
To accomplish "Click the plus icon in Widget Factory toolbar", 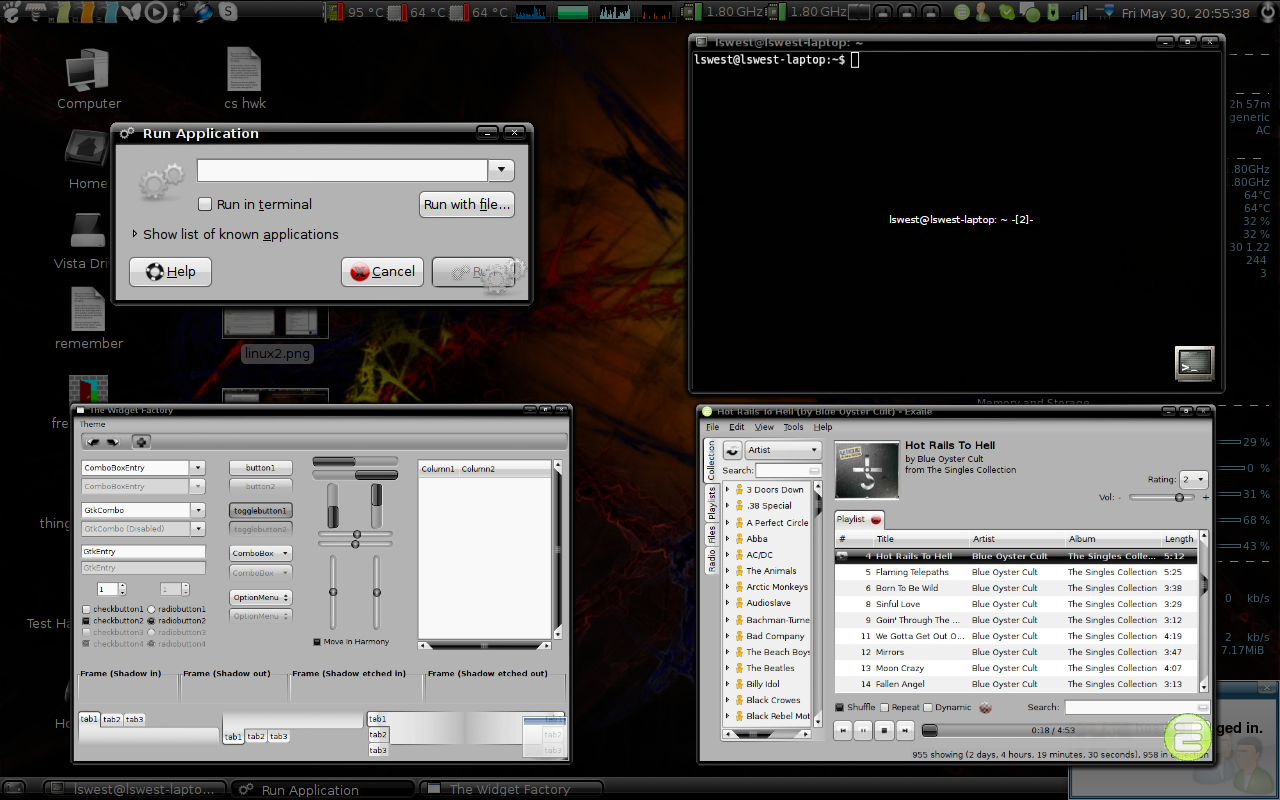I will (x=142, y=441).
